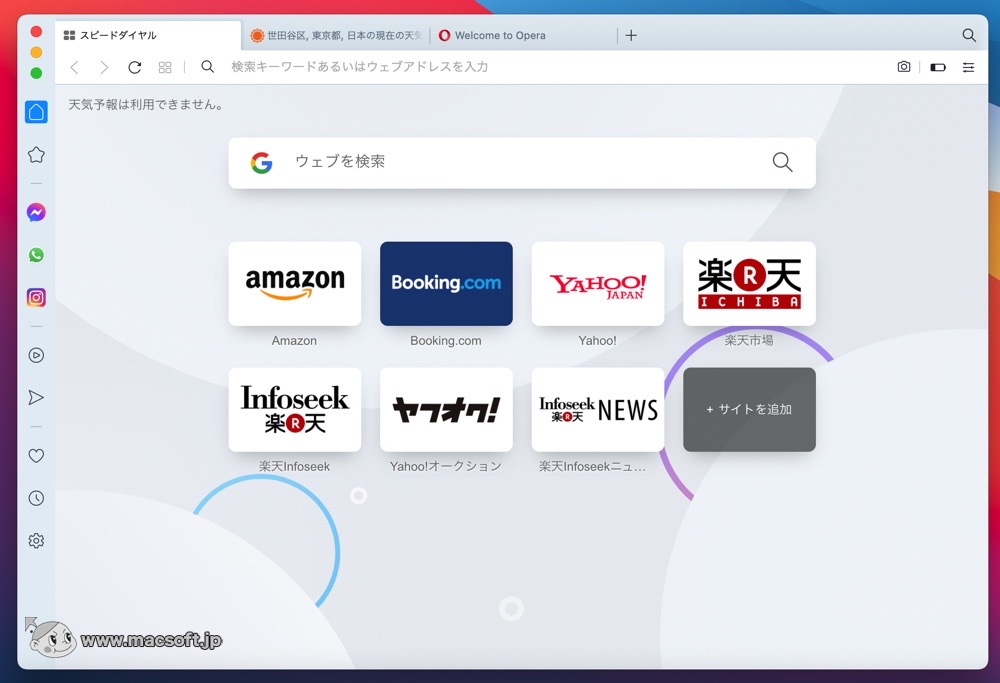Screen dimensions: 1000x683
Task: Open WhatsApp in the sidebar
Action: pos(36,255)
